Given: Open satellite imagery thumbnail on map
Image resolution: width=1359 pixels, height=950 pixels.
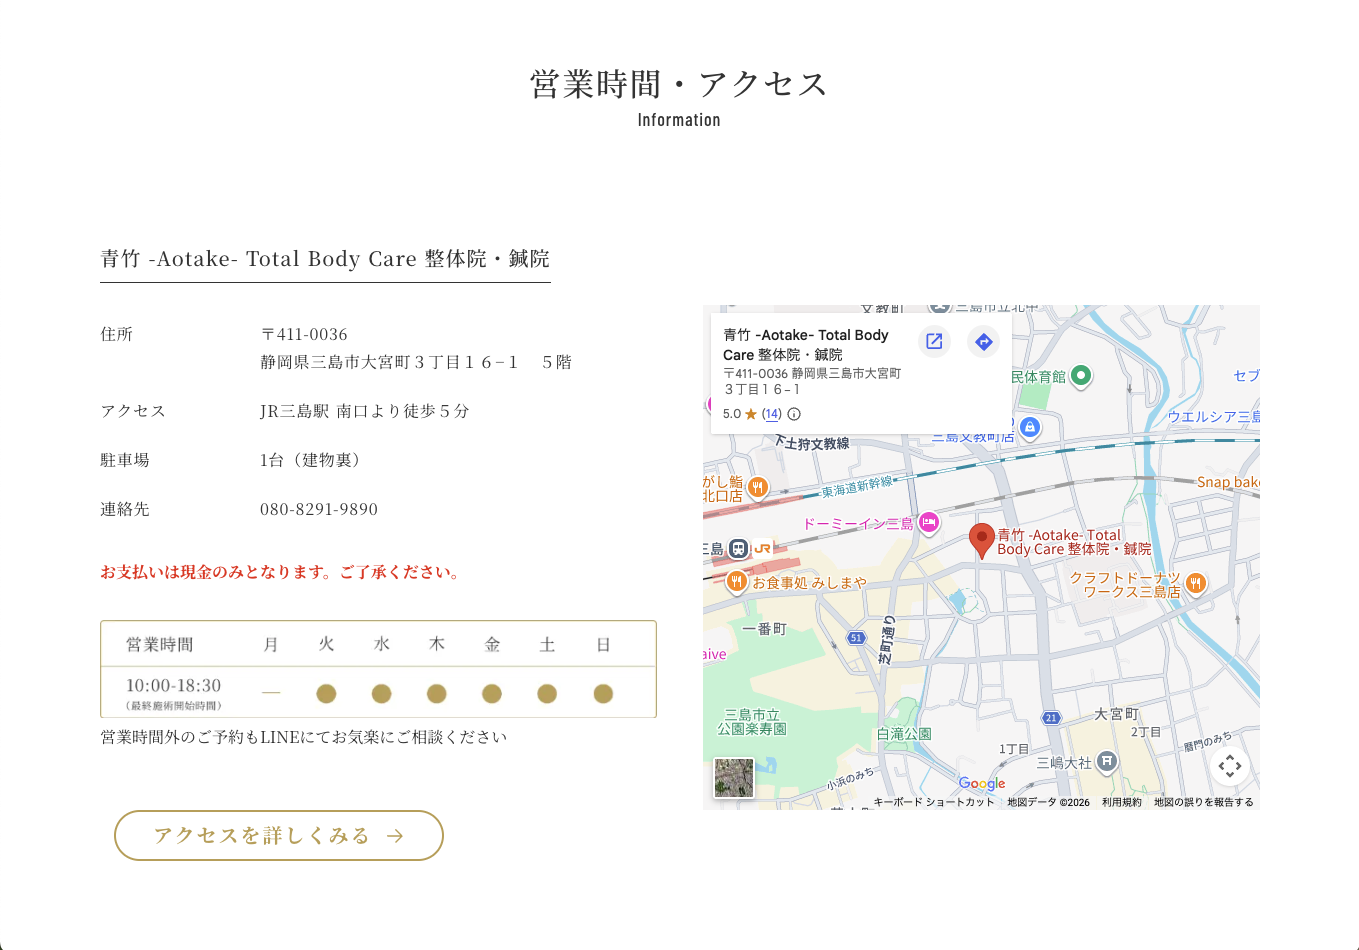Looking at the screenshot, I should 734,778.
